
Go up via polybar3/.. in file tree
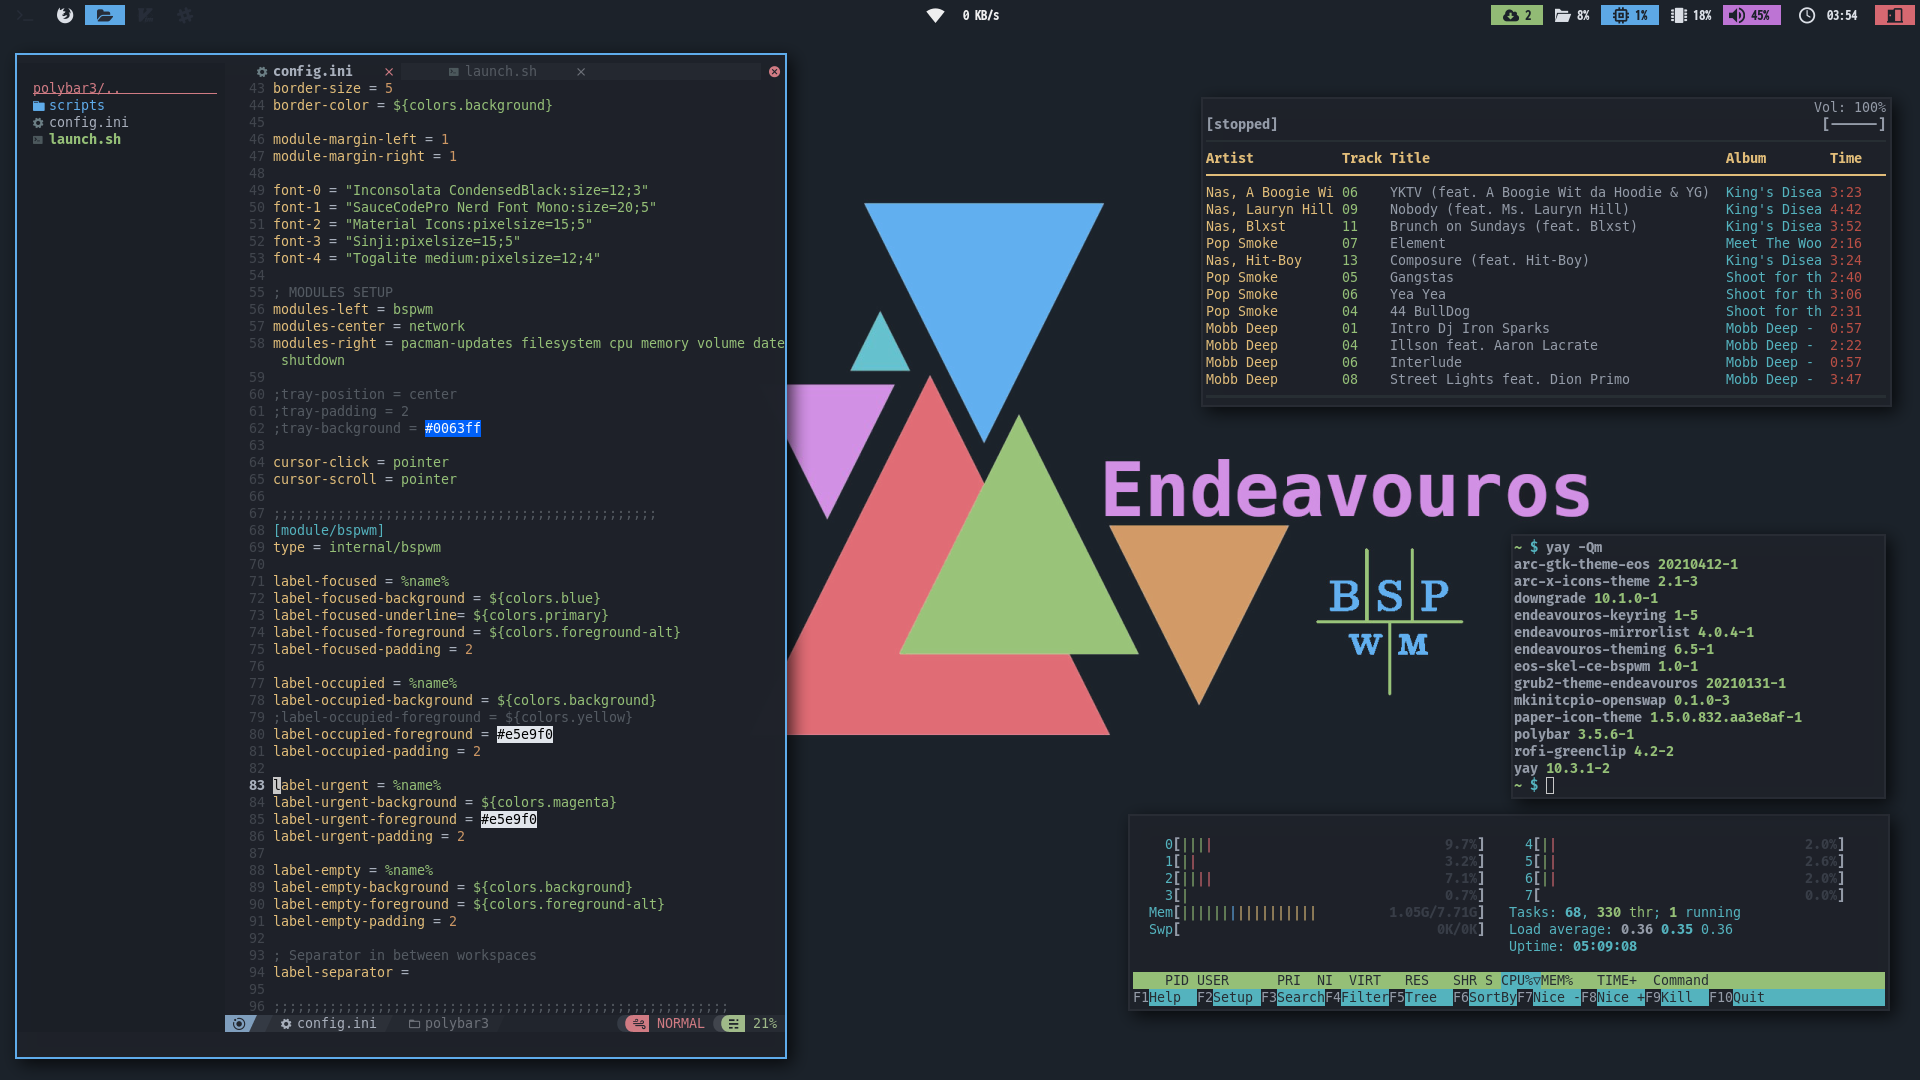click(x=76, y=88)
